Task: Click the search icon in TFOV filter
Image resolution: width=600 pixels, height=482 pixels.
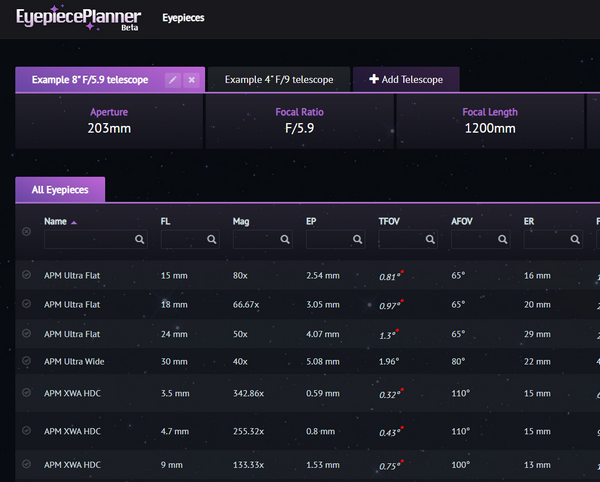Action: [x=430, y=239]
